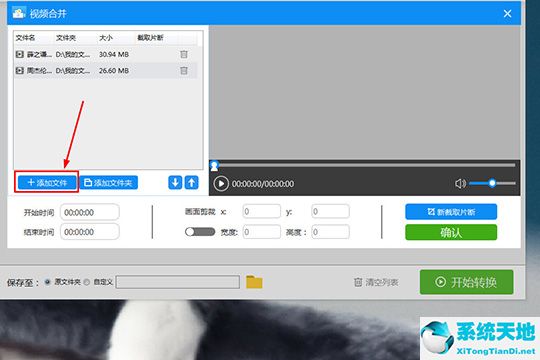This screenshot has height=360, width=540.
Task: Focus the crop x input field
Action: [261, 211]
